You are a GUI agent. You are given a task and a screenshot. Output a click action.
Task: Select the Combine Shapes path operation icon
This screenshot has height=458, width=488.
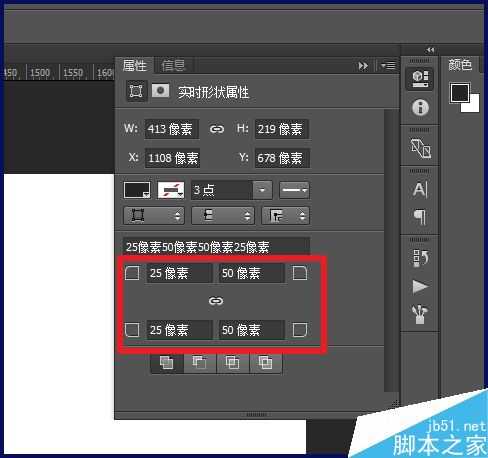point(167,363)
